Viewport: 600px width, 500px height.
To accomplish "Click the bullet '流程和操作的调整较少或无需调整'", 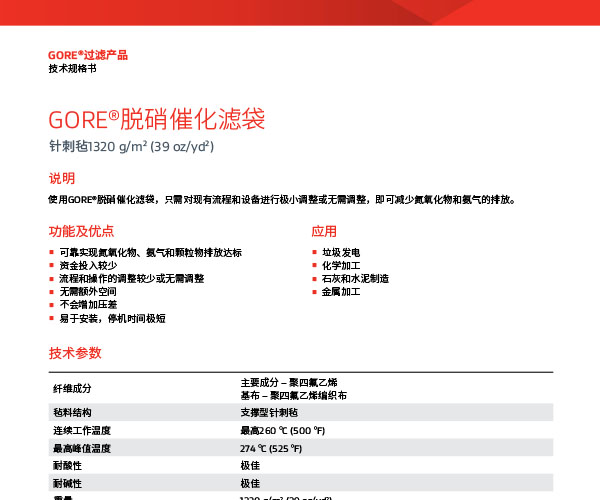I will pos(132,279).
